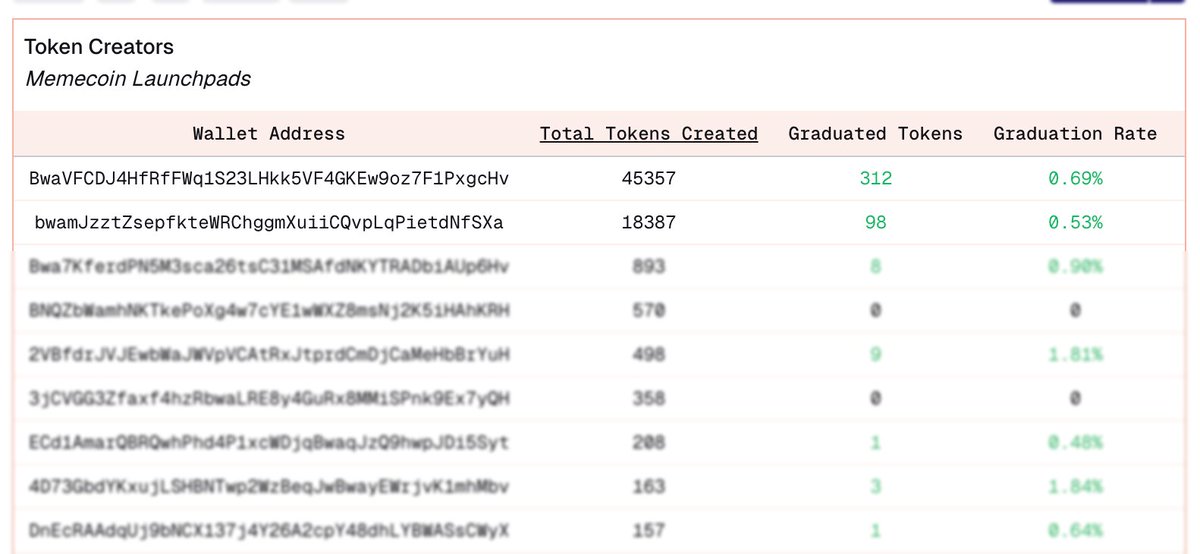Click graduation rate 0.69%
Image resolution: width=1200 pixels, height=554 pixels.
pyautogui.click(x=1075, y=179)
